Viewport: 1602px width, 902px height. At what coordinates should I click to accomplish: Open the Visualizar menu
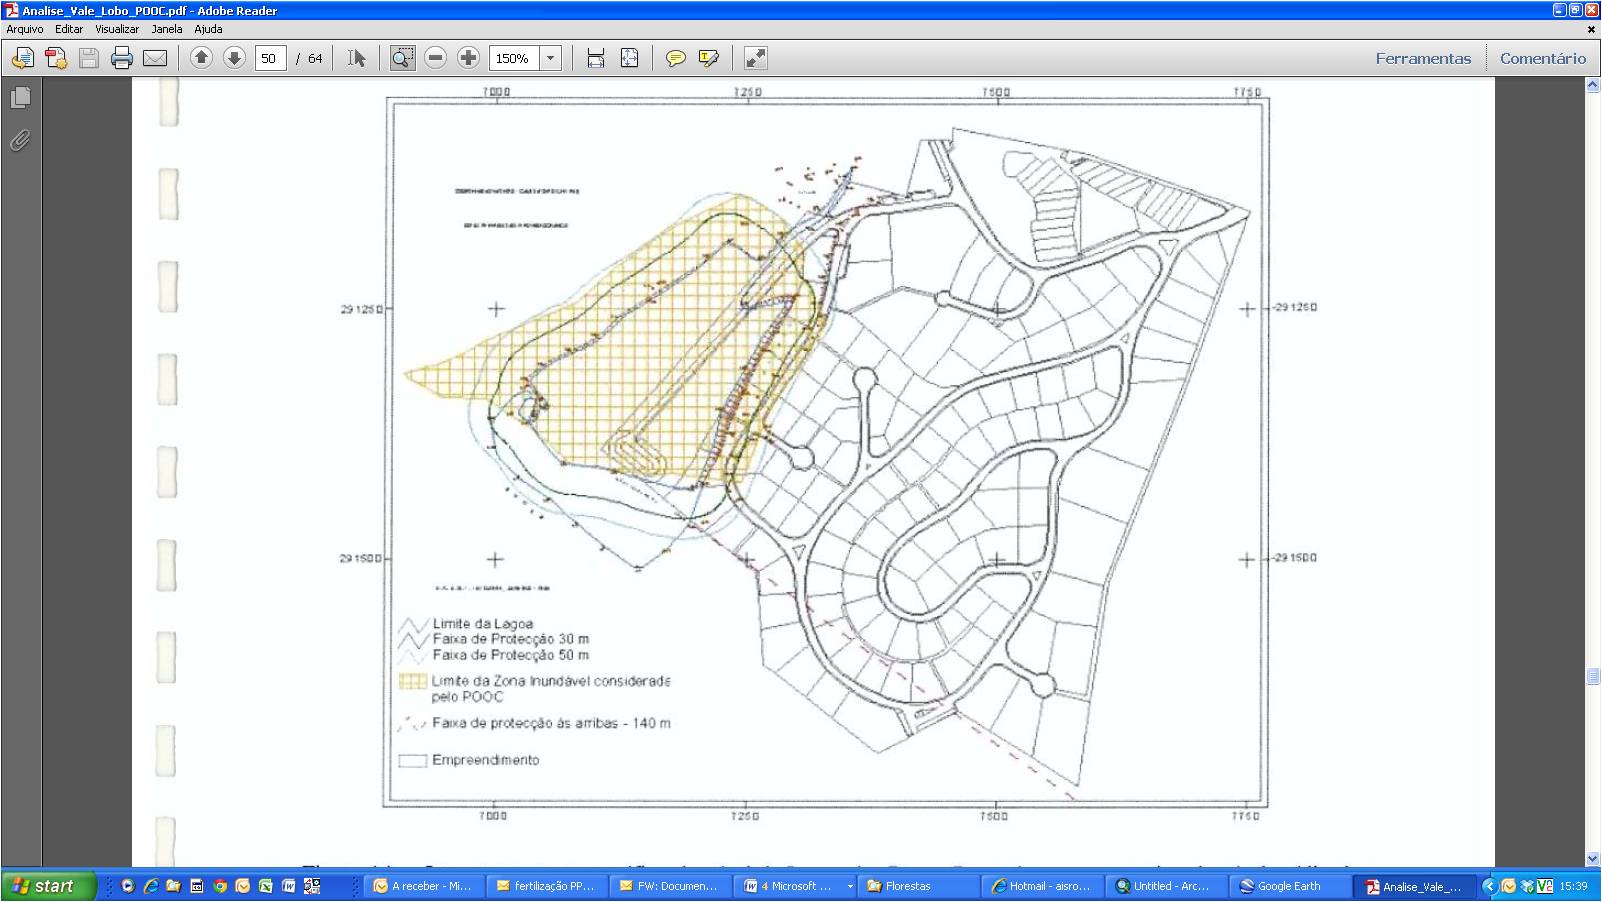(x=117, y=29)
